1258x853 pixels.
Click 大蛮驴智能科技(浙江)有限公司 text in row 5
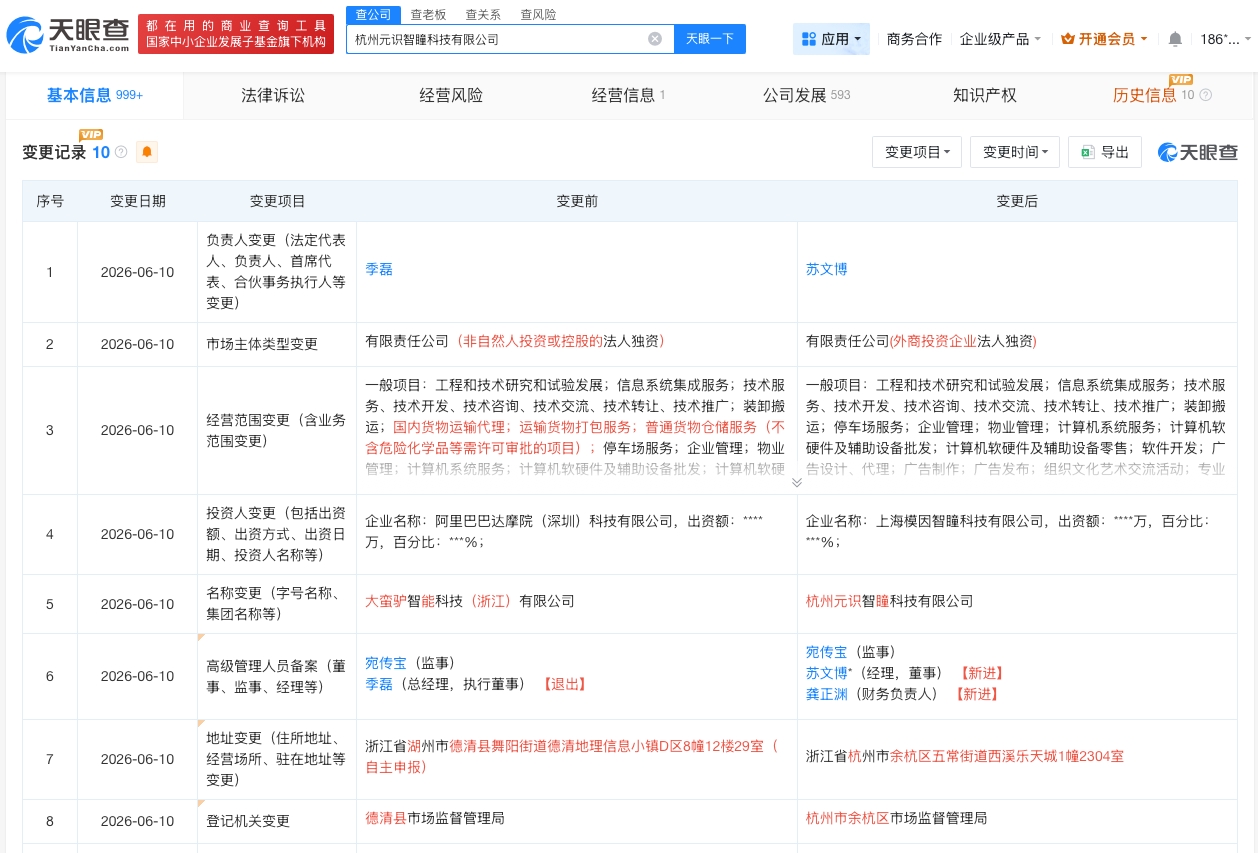click(470, 601)
